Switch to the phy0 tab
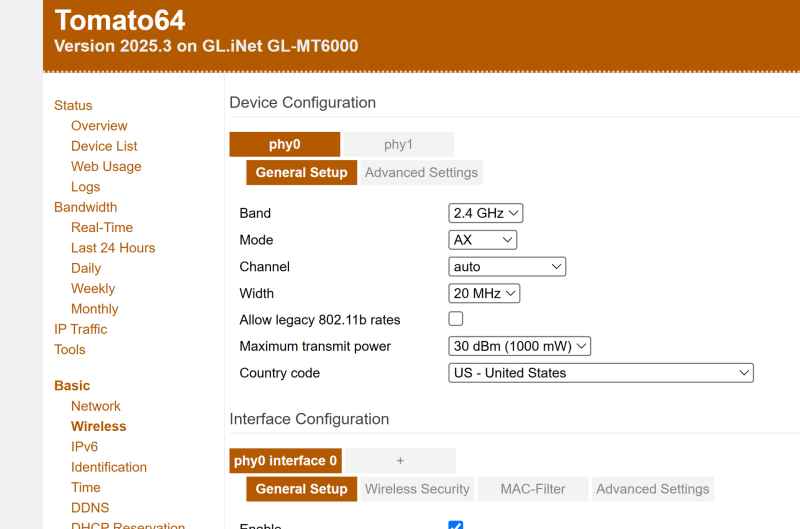This screenshot has width=800, height=529. [x=285, y=144]
